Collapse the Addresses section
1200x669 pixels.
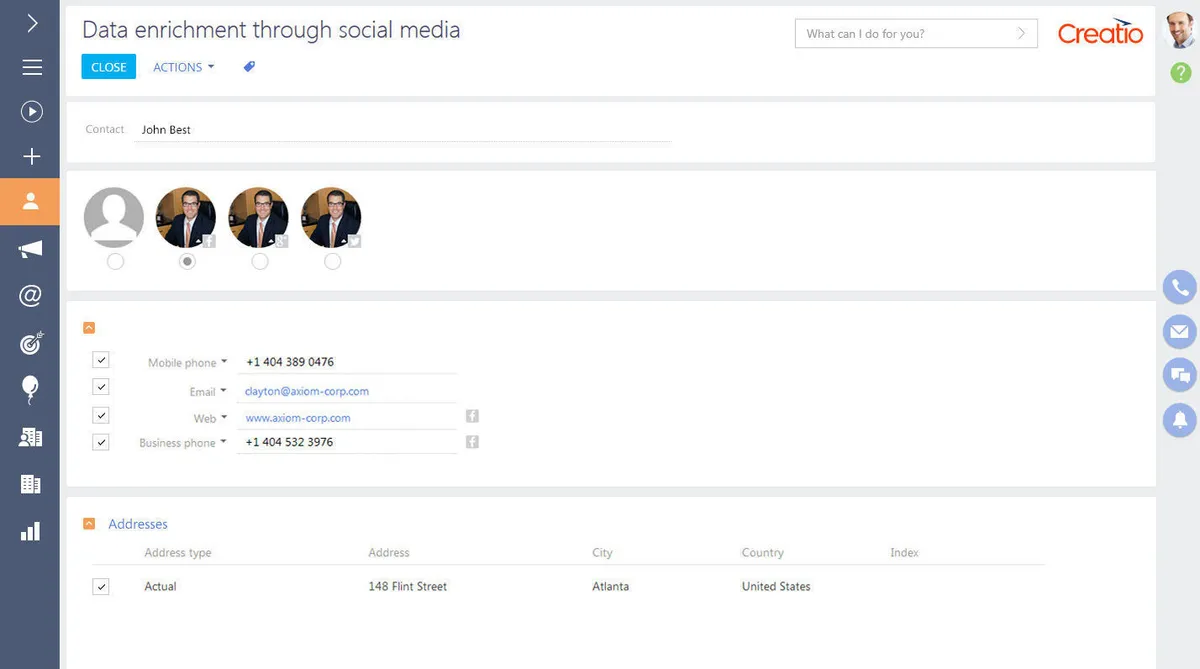point(89,524)
